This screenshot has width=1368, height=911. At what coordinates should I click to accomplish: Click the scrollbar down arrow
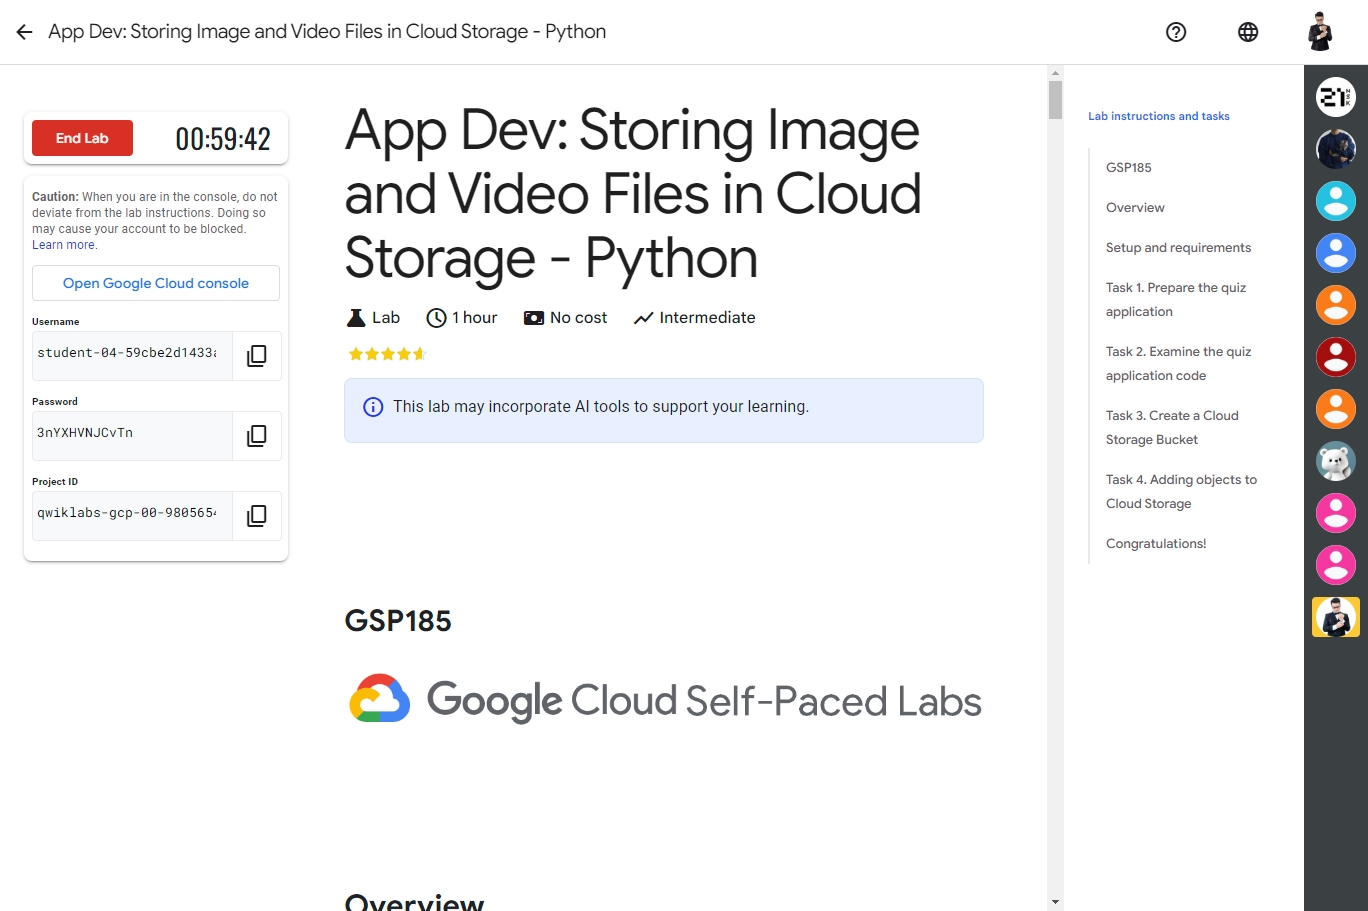pyautogui.click(x=1055, y=902)
